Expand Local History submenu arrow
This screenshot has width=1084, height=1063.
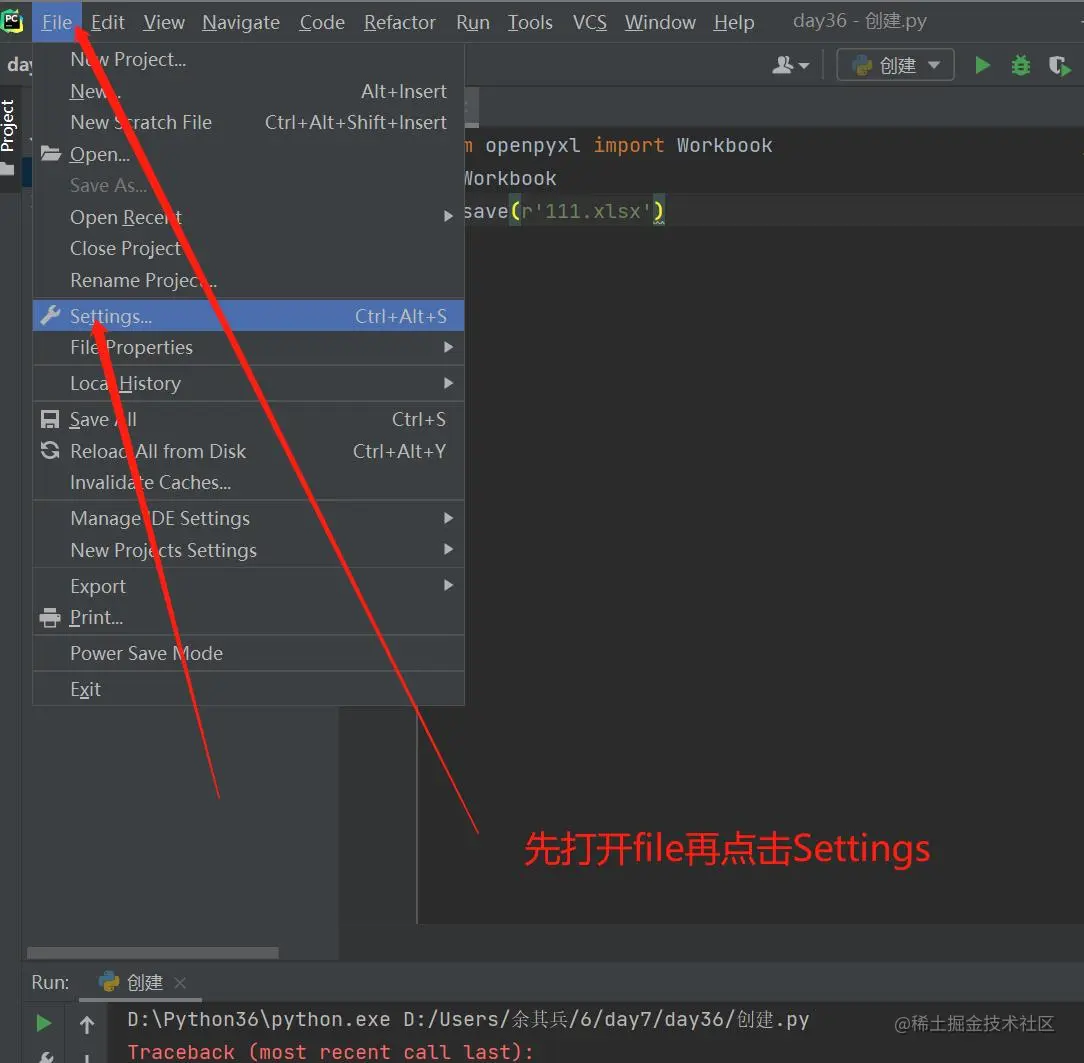click(x=448, y=383)
